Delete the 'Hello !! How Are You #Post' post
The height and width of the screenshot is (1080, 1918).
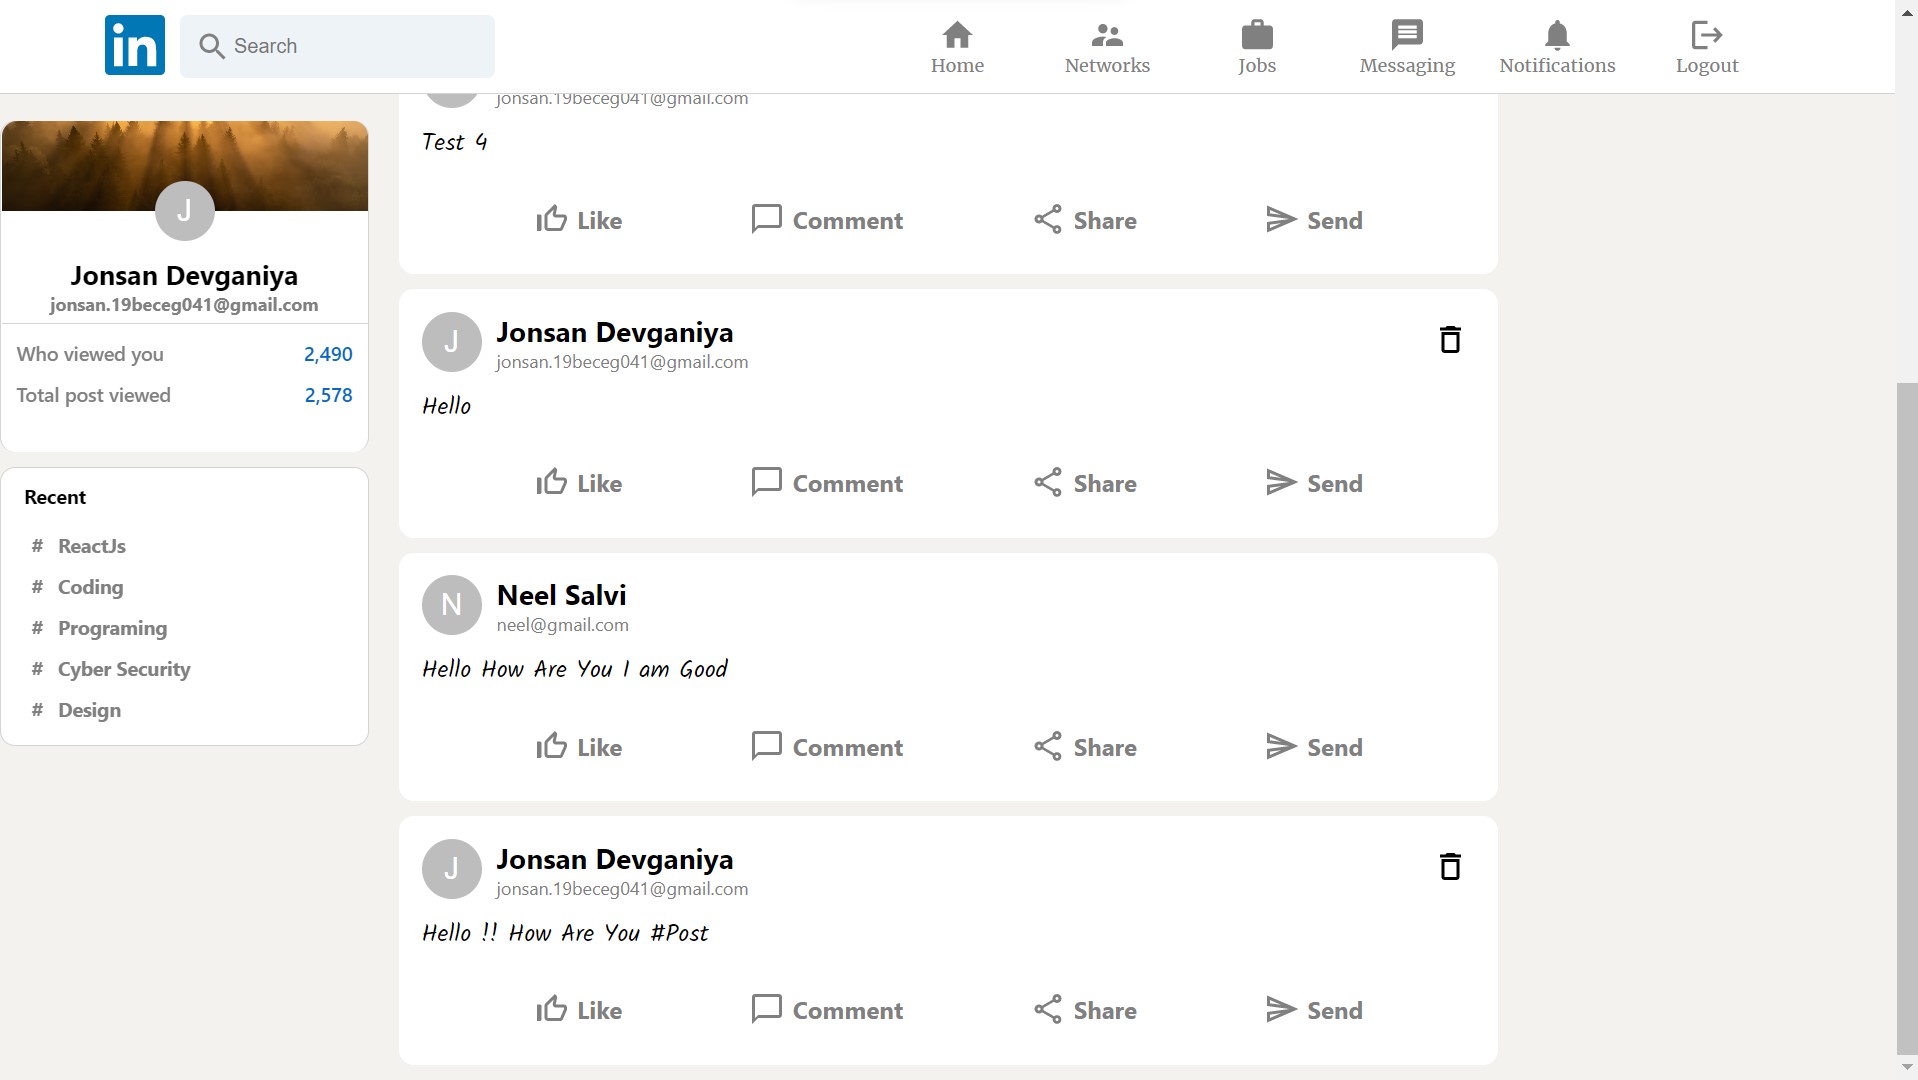(x=1449, y=866)
